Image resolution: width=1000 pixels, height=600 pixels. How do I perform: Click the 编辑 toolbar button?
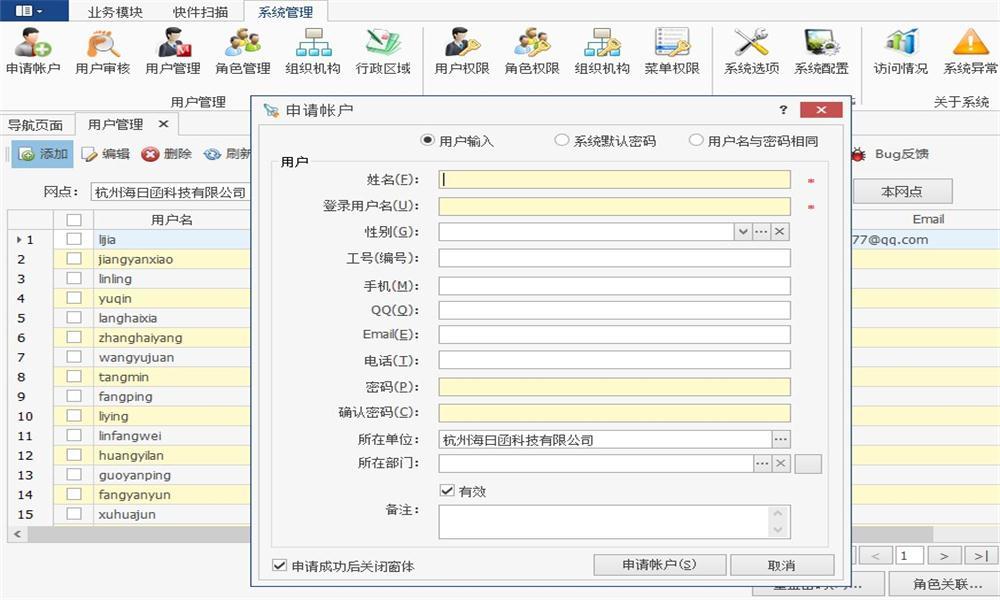[107, 154]
